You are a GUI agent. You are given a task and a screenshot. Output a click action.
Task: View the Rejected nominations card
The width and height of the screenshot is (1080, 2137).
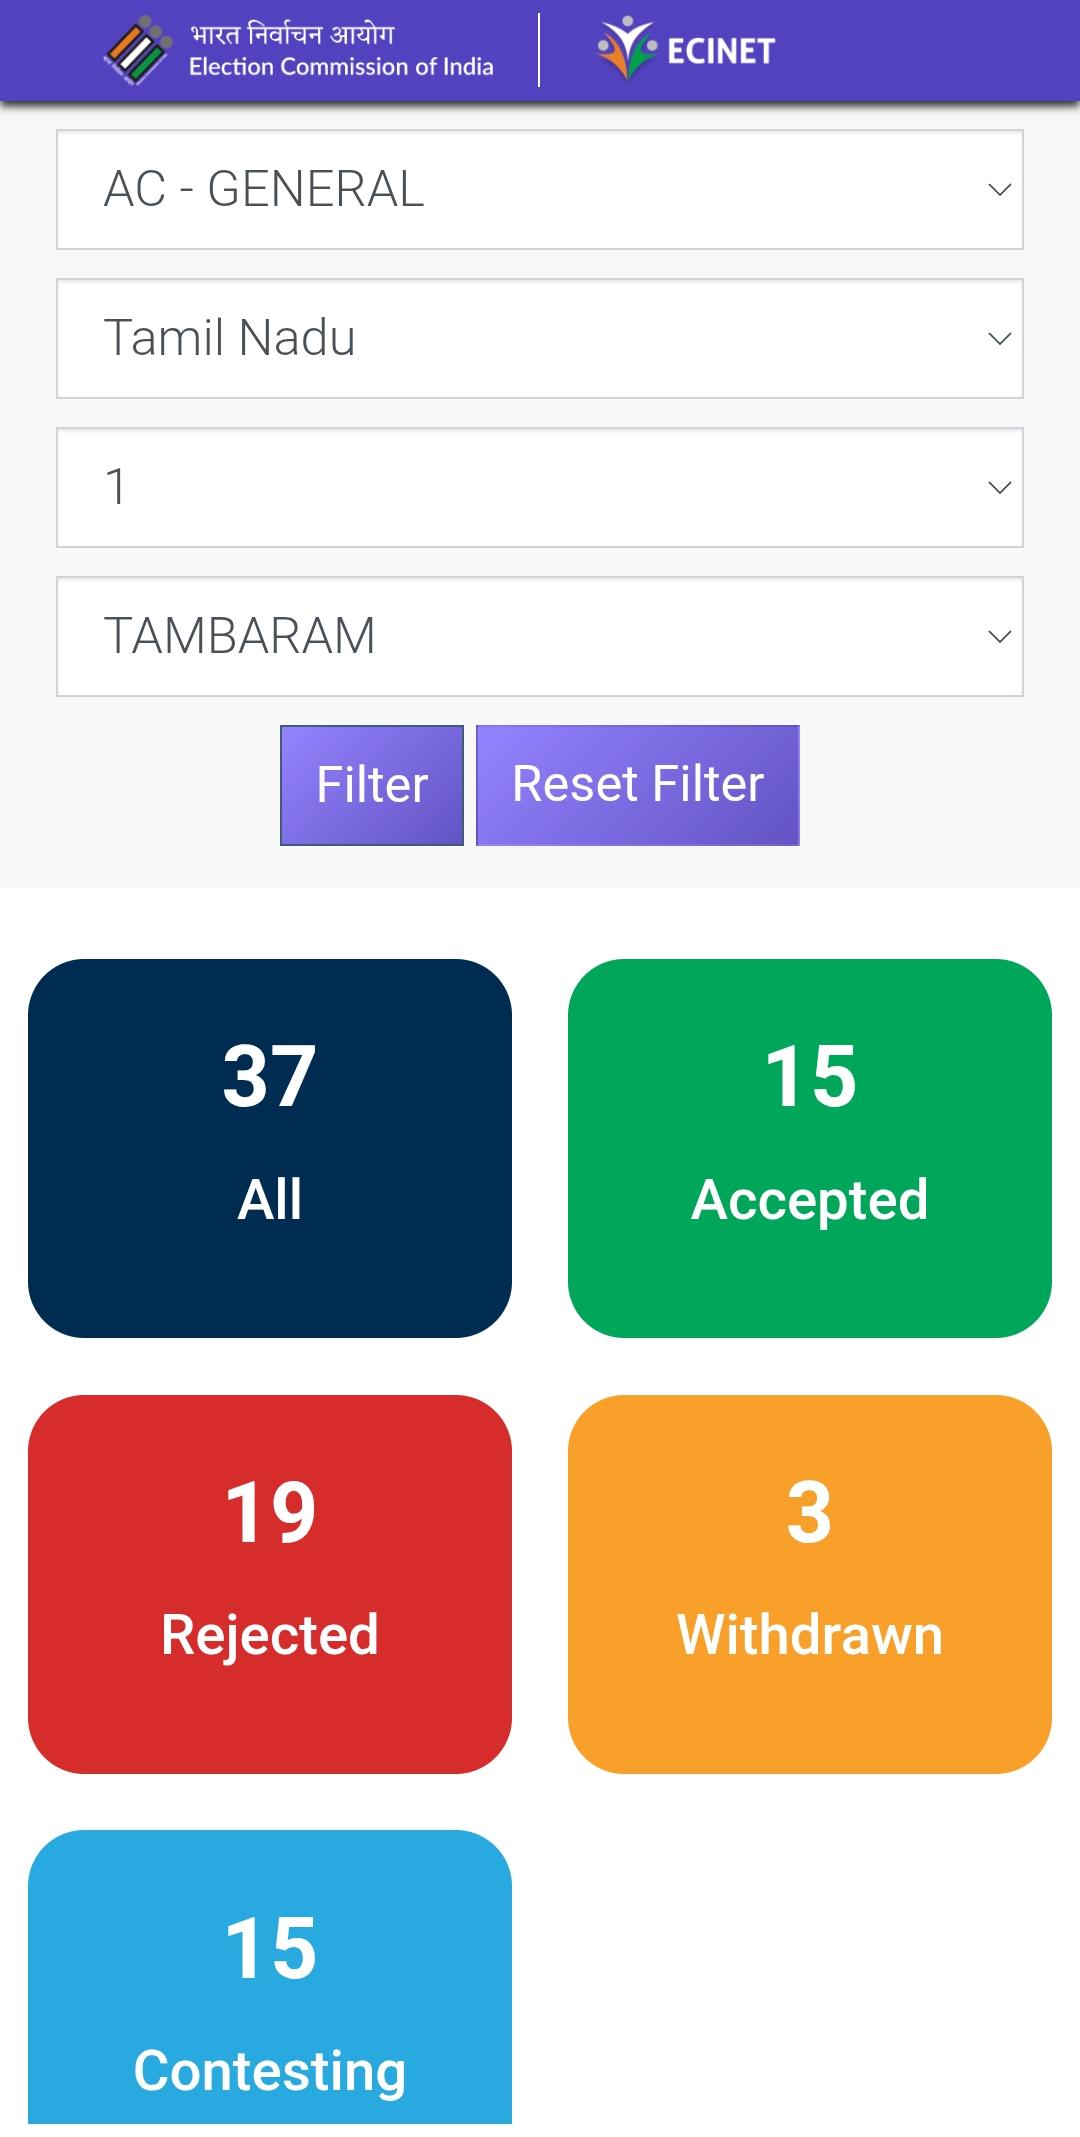click(x=270, y=1584)
